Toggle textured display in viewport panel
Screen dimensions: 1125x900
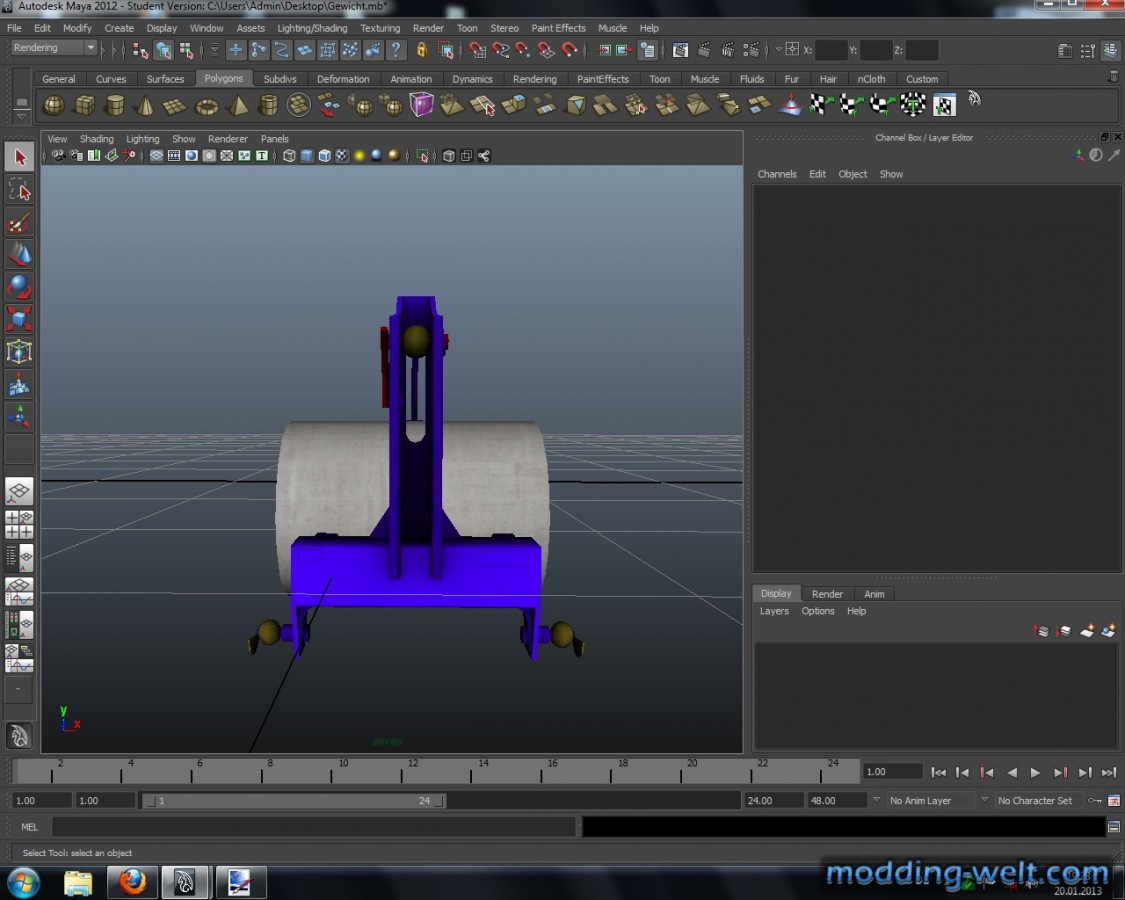342,156
